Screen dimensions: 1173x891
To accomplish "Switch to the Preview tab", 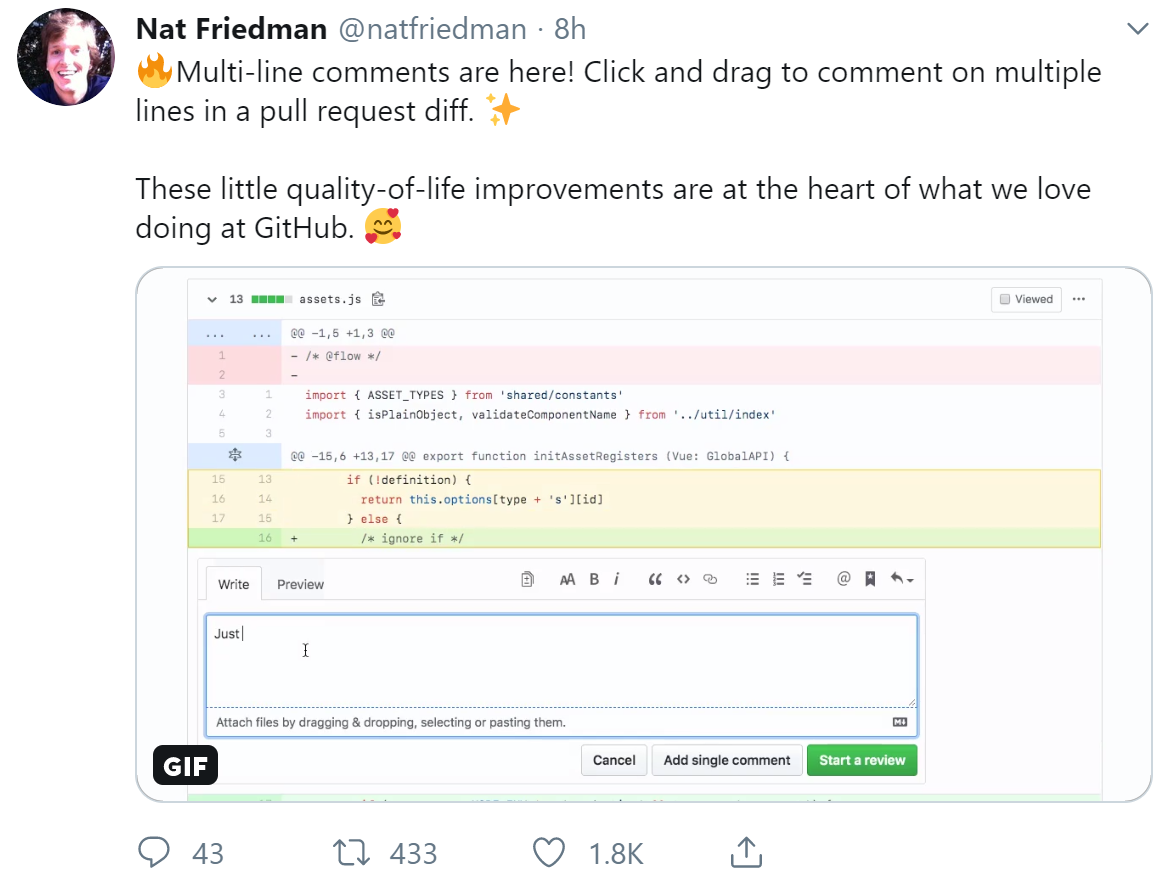I will [x=300, y=584].
